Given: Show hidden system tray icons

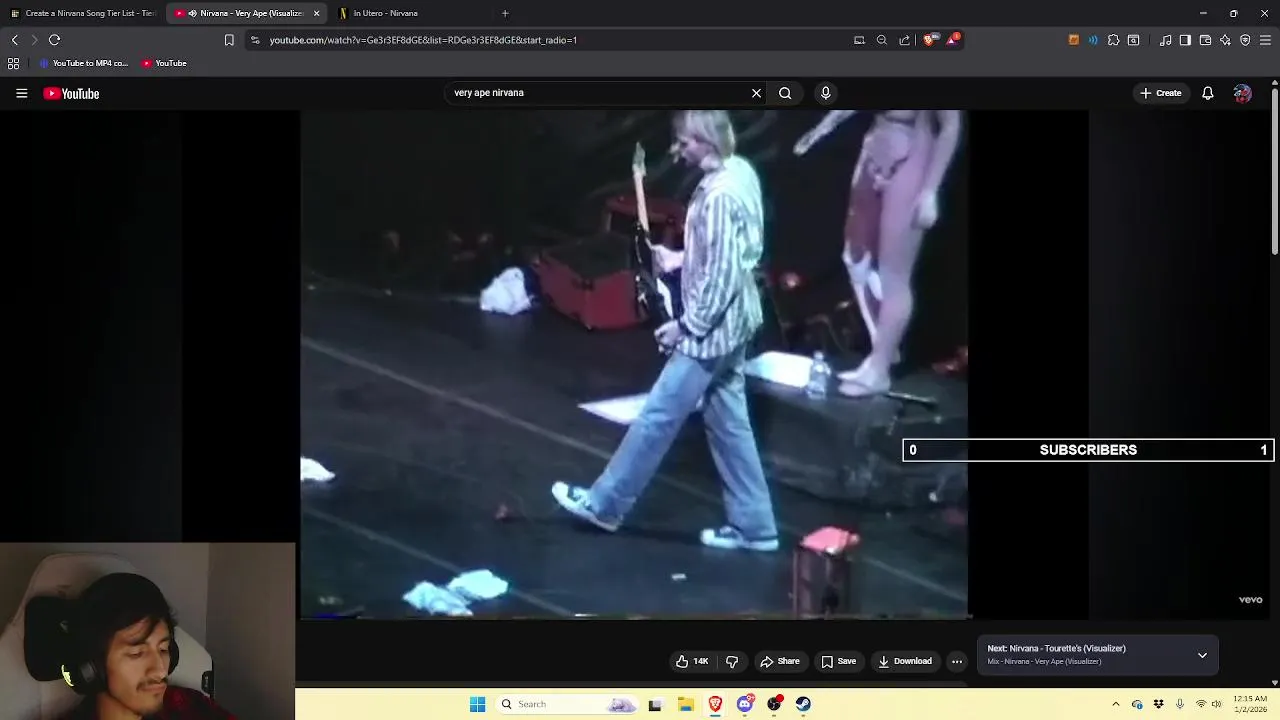Looking at the screenshot, I should [x=1116, y=704].
